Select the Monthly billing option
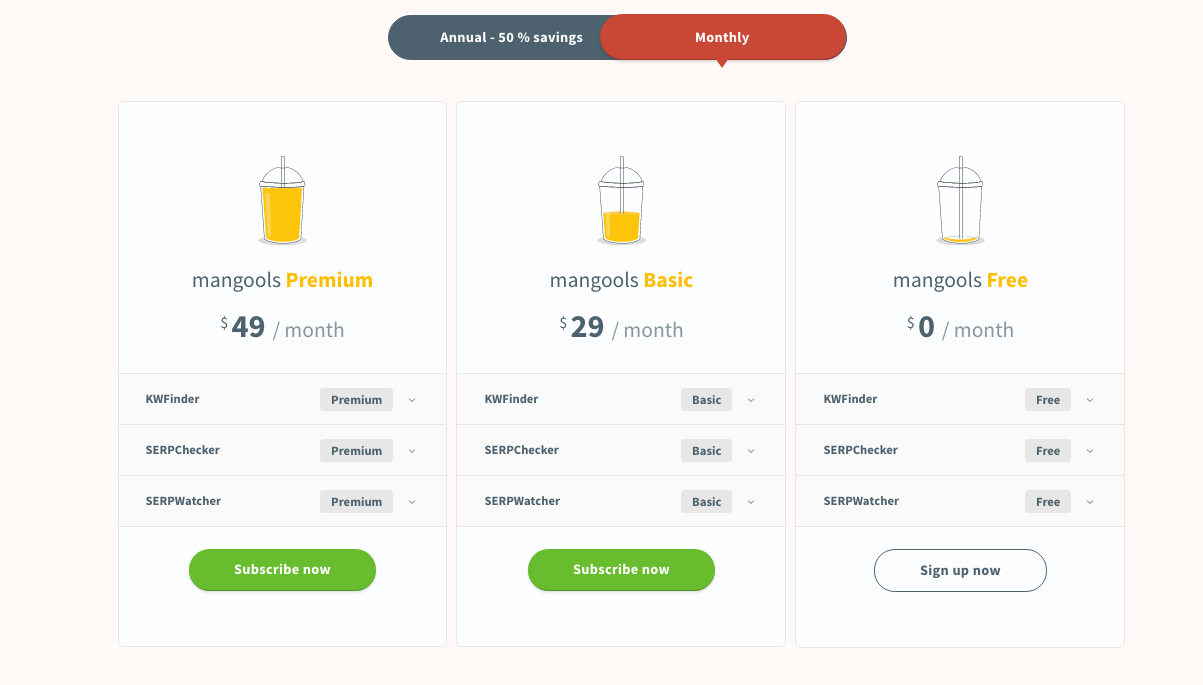 point(722,38)
